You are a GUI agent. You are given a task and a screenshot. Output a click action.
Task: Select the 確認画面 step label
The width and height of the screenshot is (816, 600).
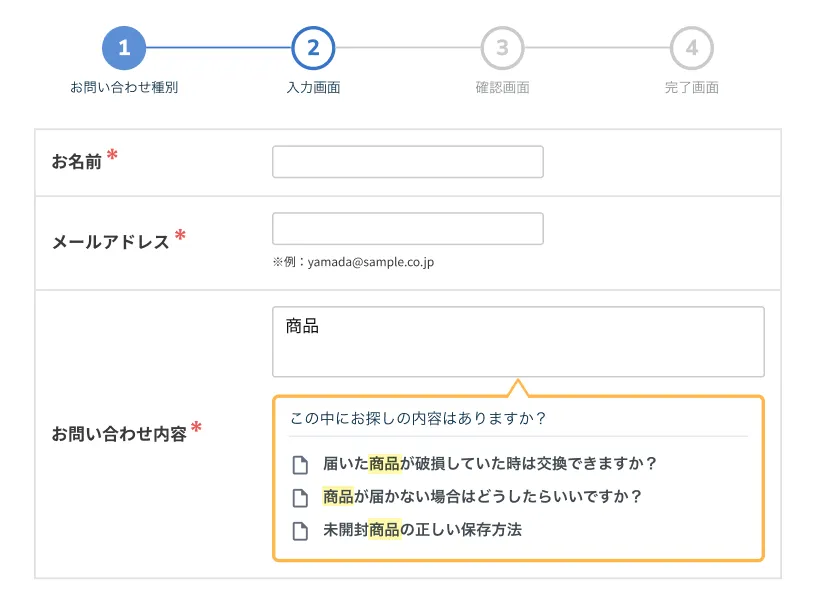click(502, 88)
